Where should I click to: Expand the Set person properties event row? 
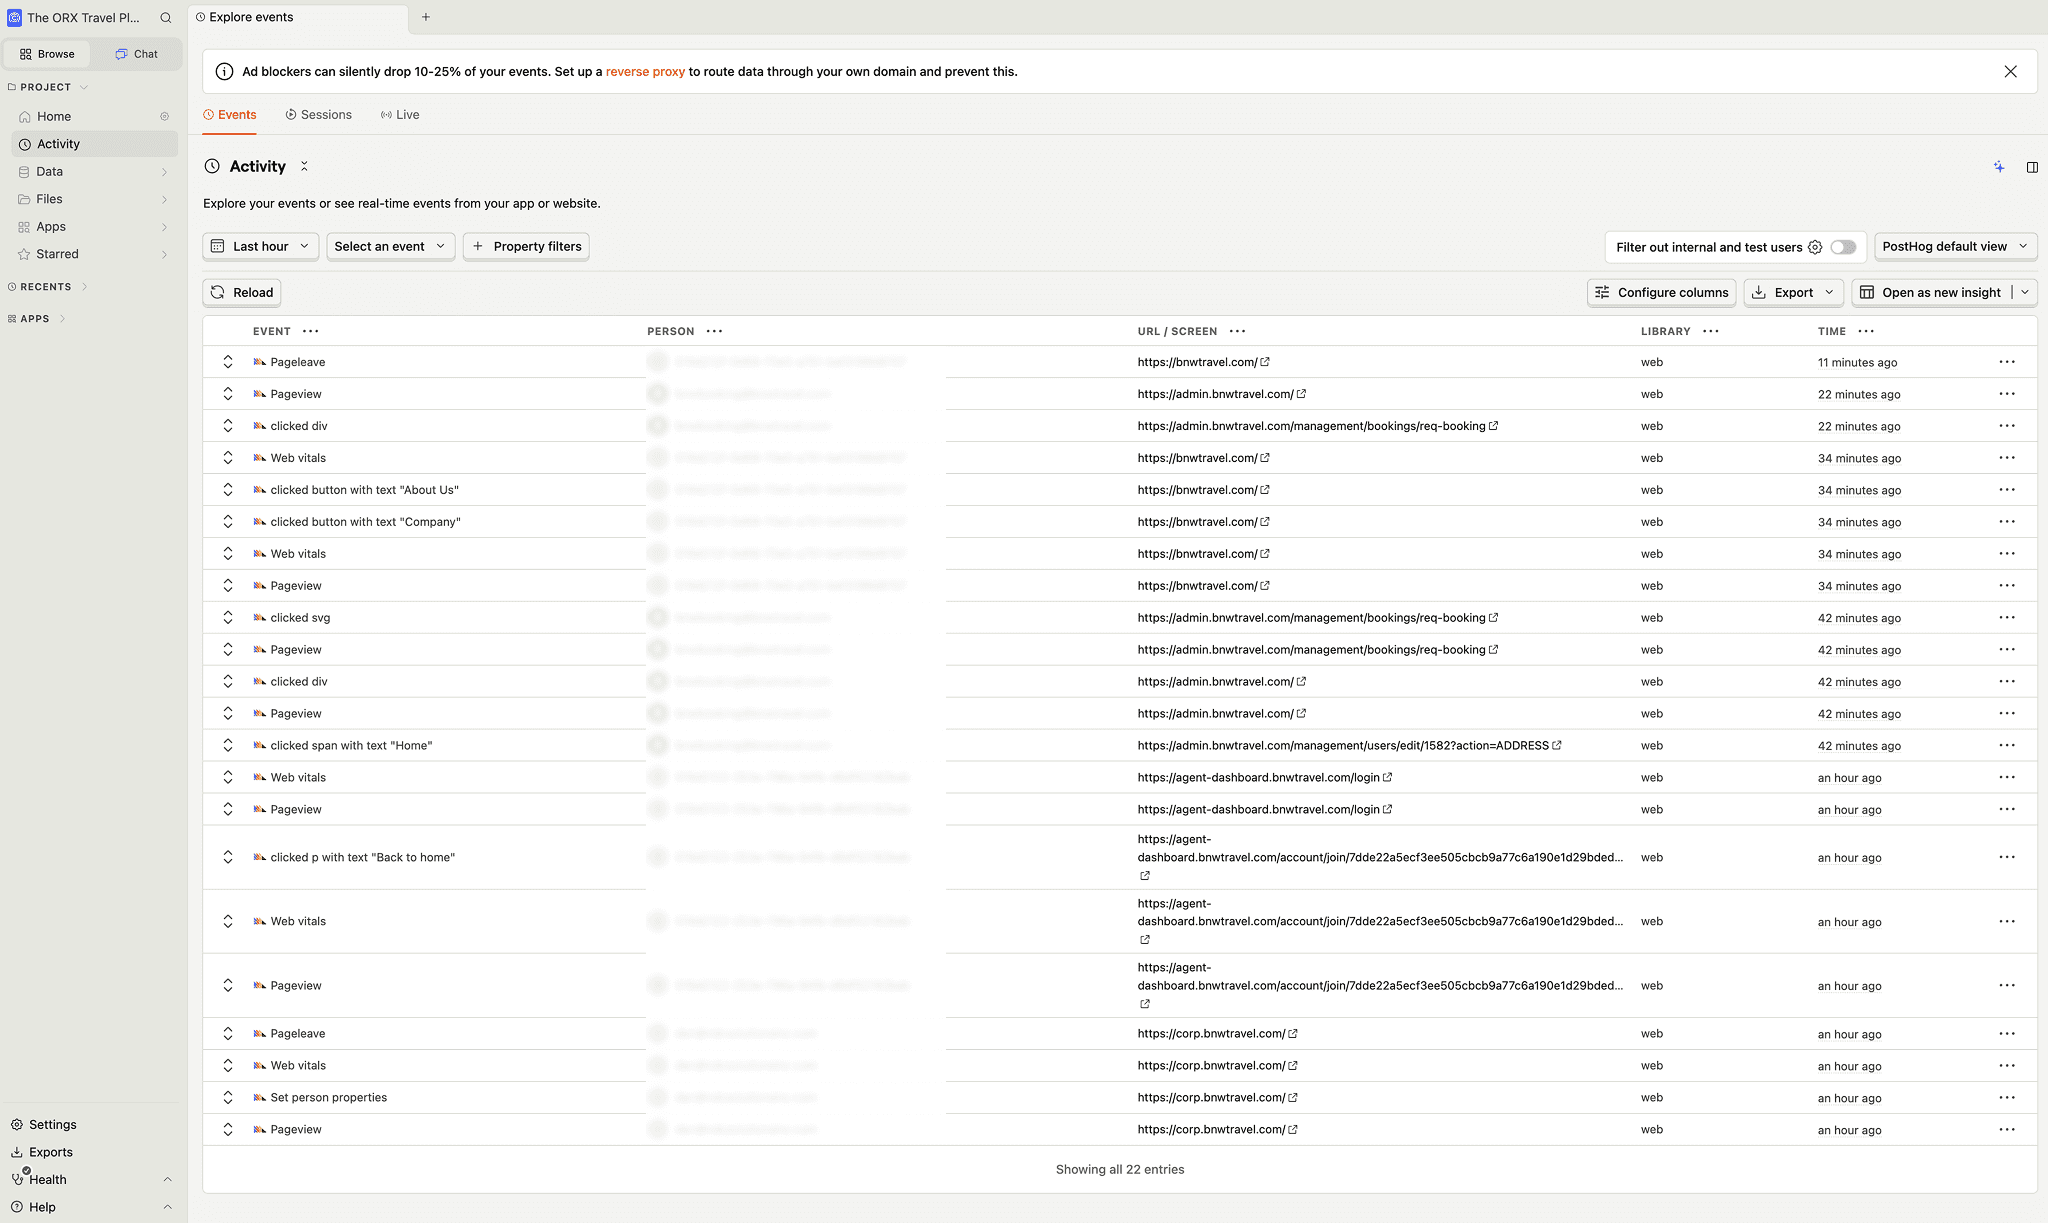point(228,1097)
